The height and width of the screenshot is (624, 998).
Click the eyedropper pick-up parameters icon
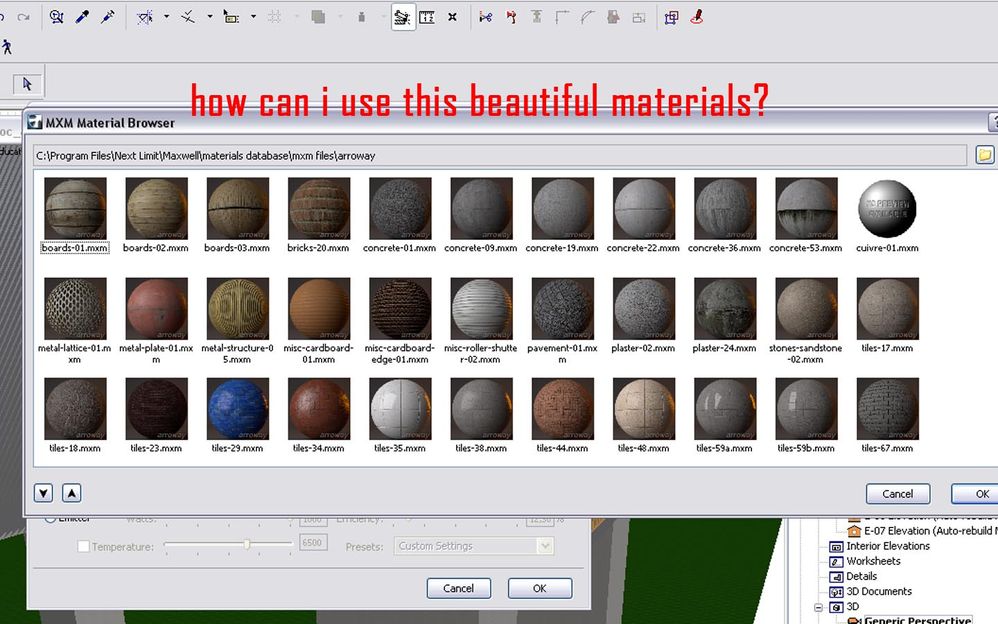click(83, 17)
